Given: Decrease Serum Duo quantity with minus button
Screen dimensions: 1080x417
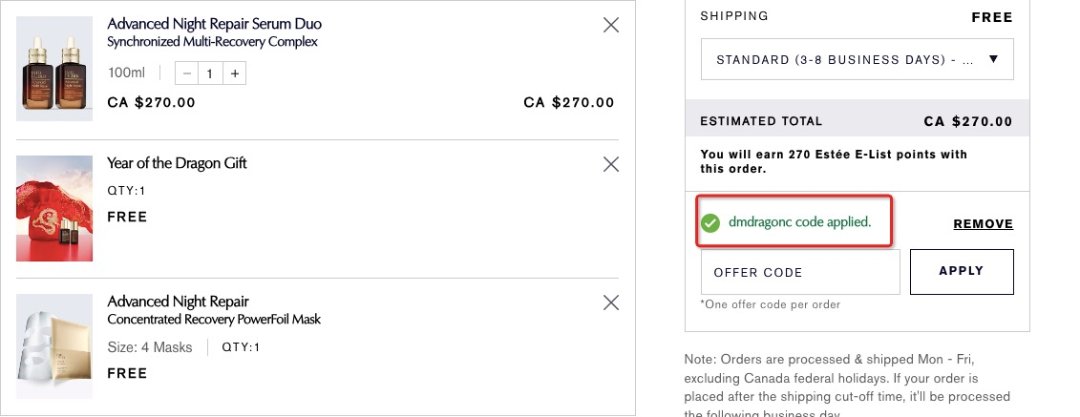Looking at the screenshot, I should coord(187,73).
